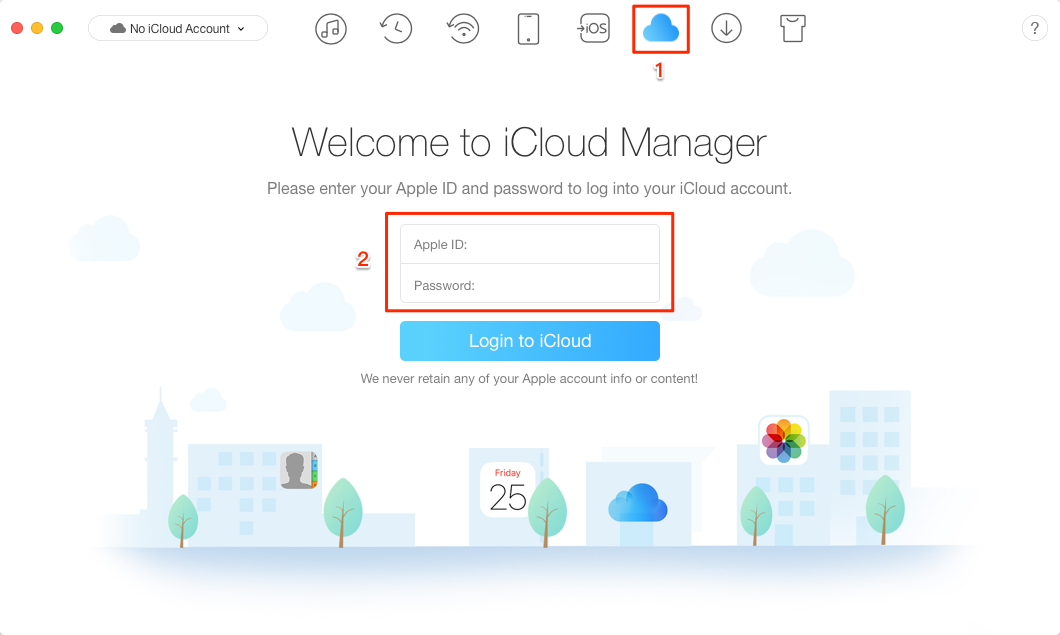Open the iTunes Library music icon
The image size is (1060, 635).
point(331,29)
